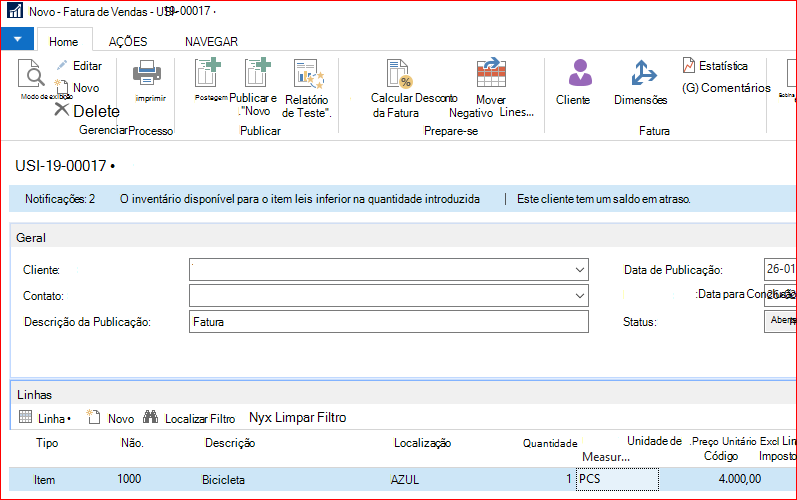Open the Relatório de Teste icon

click(309, 74)
